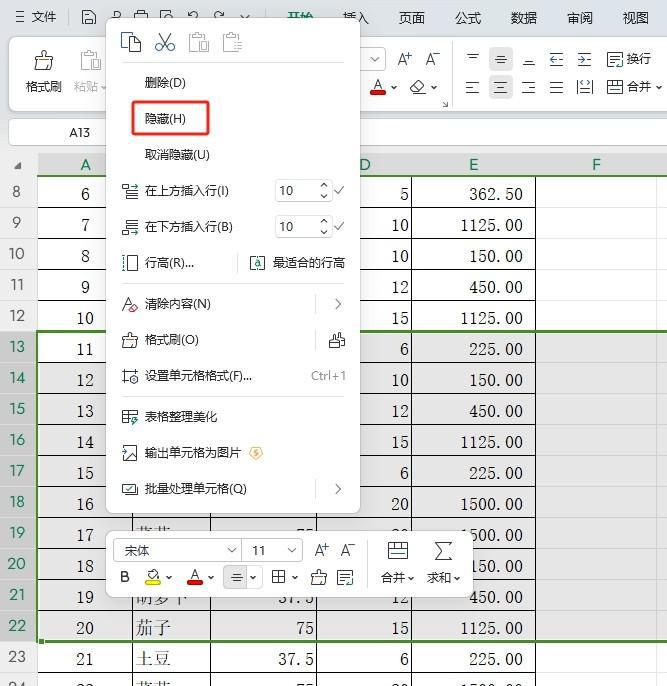
Task: Toggle 换行 wrap text in the ribbon
Action: tap(629, 59)
